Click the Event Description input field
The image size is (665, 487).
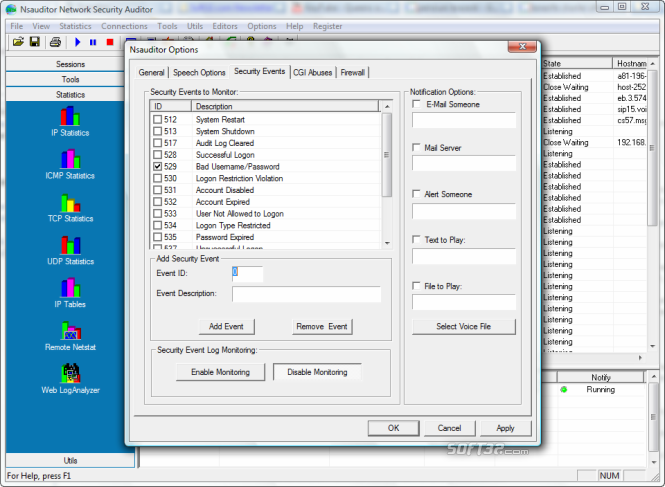click(x=306, y=294)
